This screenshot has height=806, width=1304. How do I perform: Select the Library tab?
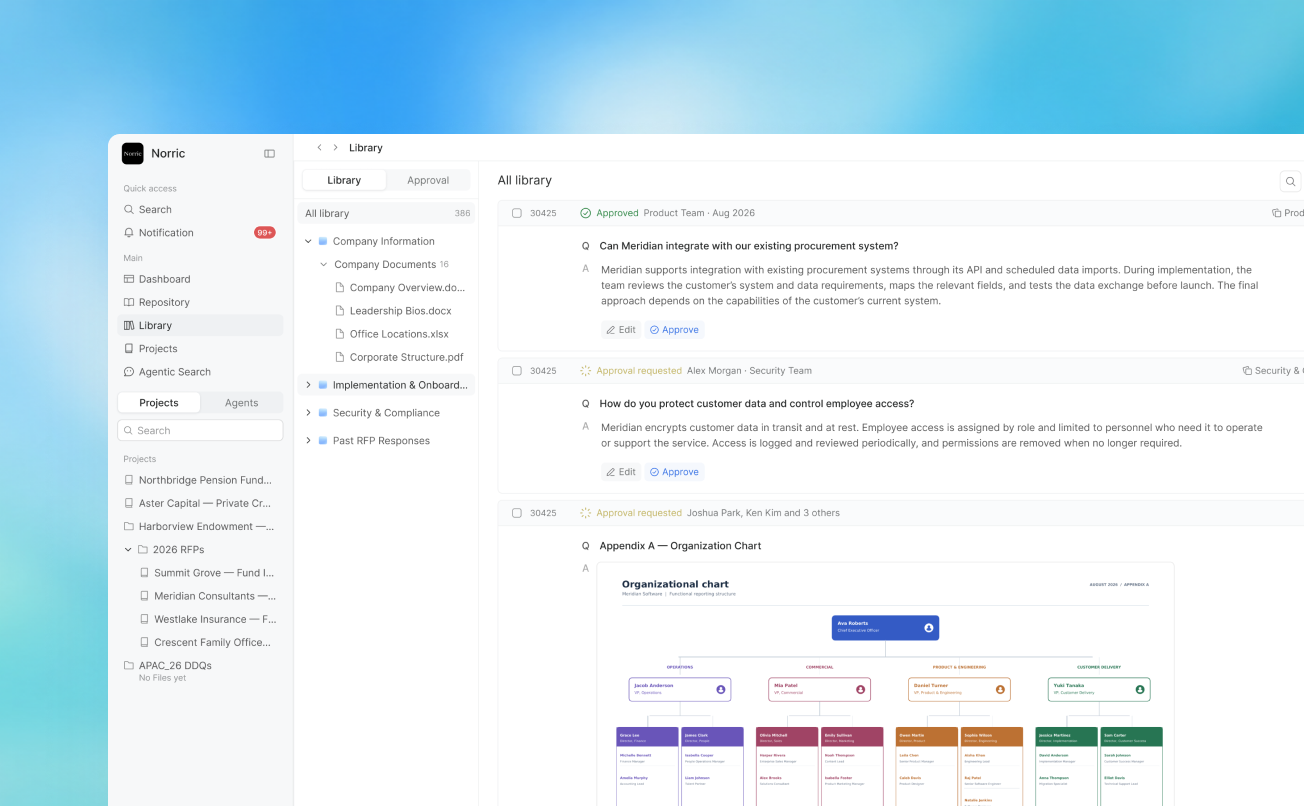coord(344,180)
